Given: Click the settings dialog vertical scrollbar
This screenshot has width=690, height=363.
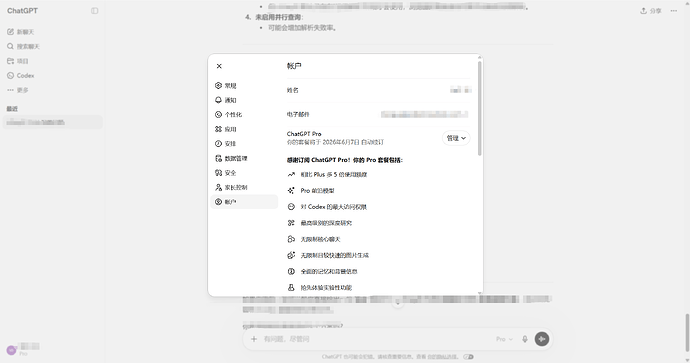Looking at the screenshot, I should (x=480, y=108).
